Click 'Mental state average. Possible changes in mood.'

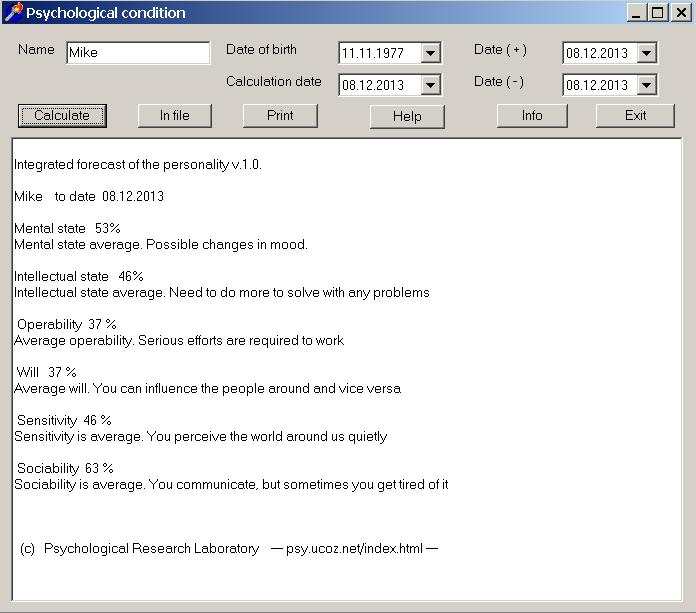coord(161,245)
